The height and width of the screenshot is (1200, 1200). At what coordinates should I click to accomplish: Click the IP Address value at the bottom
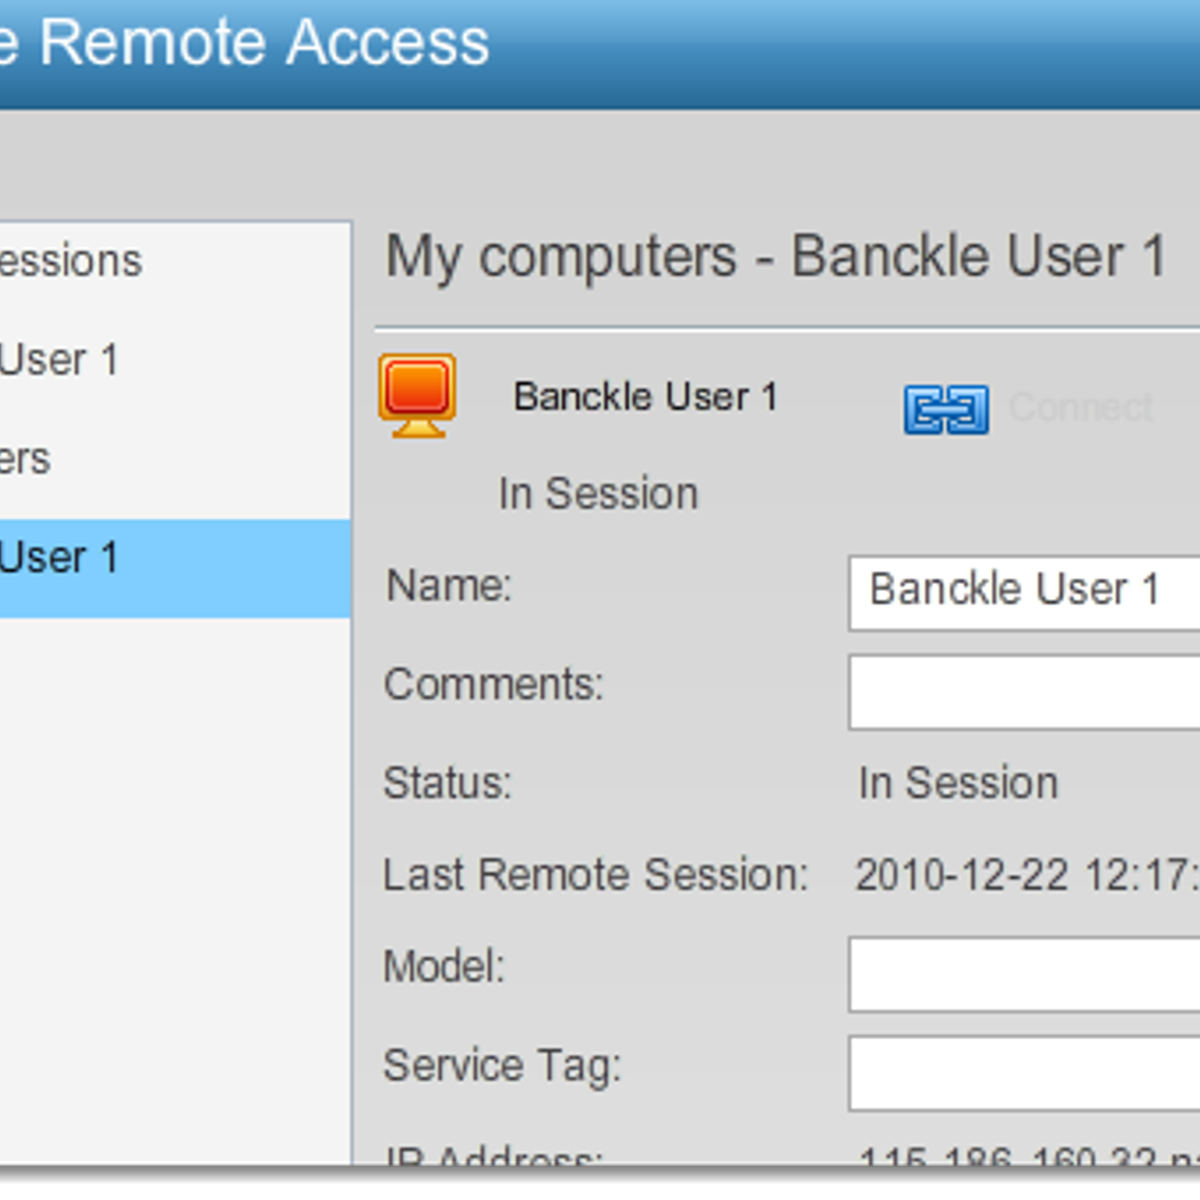click(x=1029, y=1156)
